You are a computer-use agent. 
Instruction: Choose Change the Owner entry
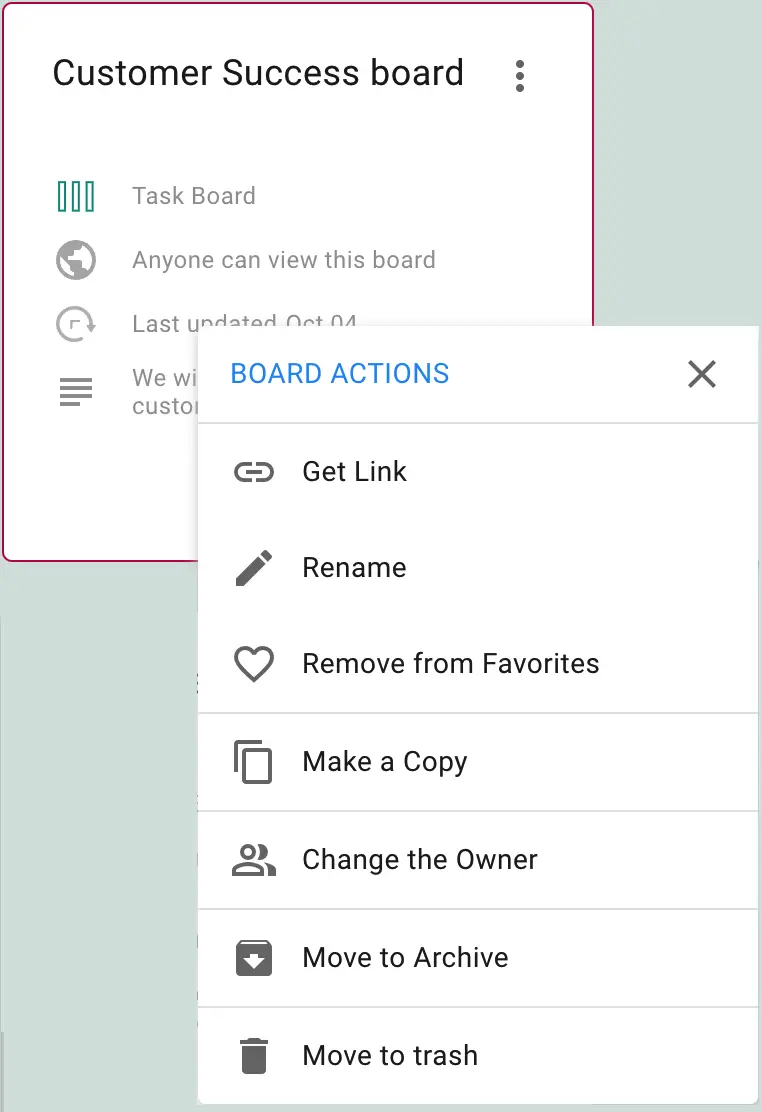coord(478,860)
